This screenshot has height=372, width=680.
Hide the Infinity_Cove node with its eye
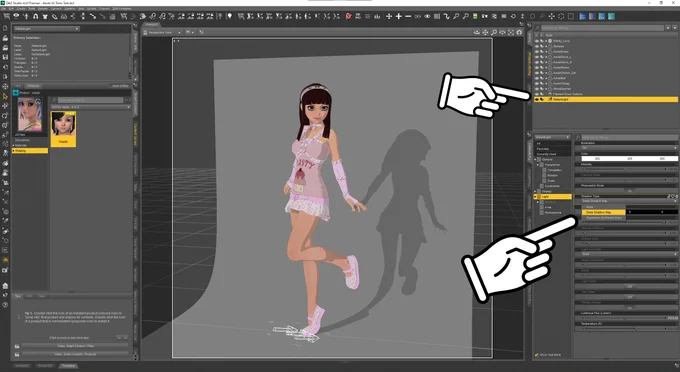click(536, 41)
